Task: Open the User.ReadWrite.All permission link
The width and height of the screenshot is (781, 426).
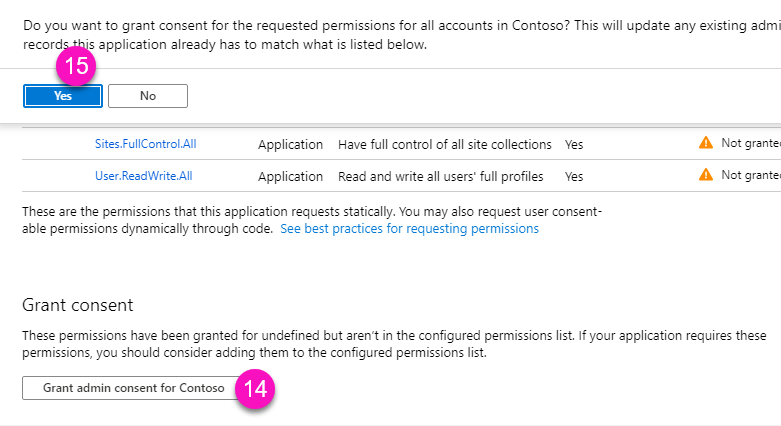Action: coord(143,176)
